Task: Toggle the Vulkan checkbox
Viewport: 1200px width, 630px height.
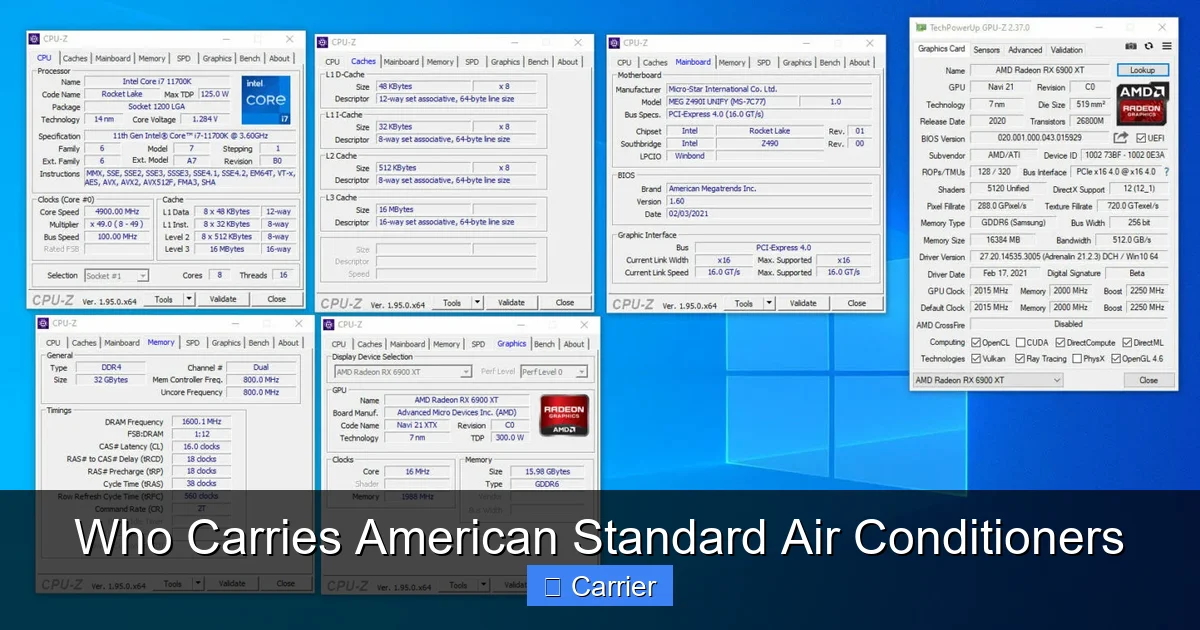Action: tap(974, 358)
